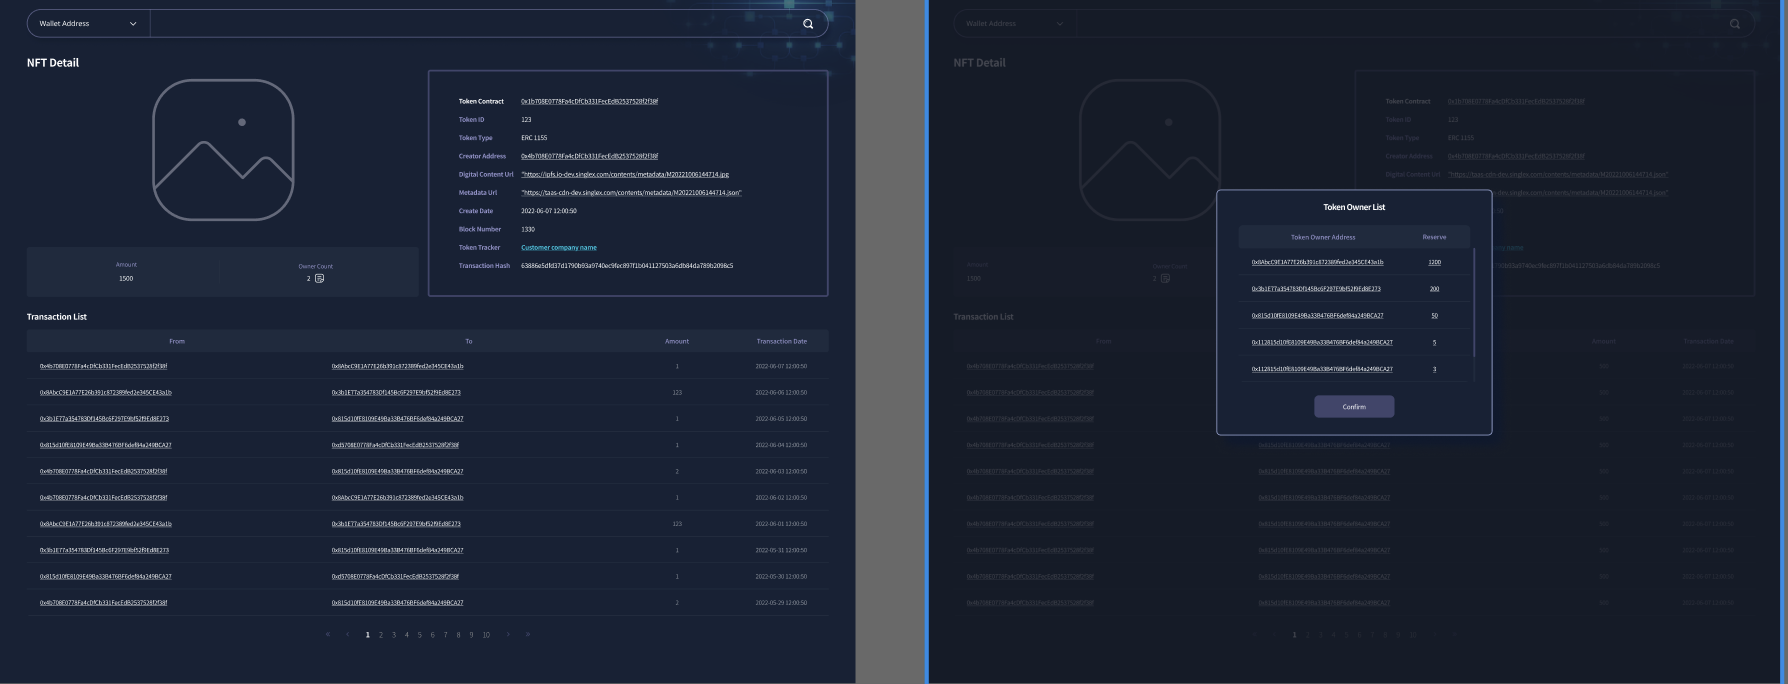The height and width of the screenshot is (684, 1788).
Task: Open the Digital Content Url jpg link
Action: coord(625,175)
